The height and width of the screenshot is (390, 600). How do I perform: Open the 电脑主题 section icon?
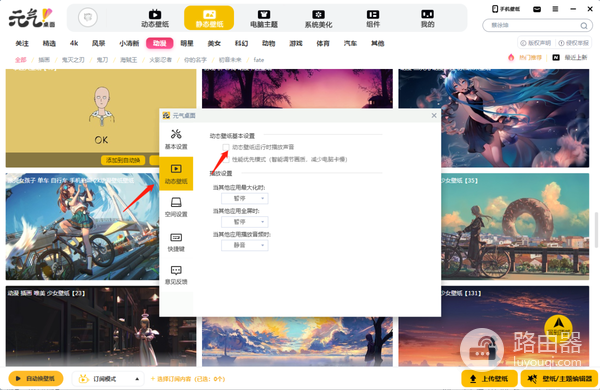(x=264, y=18)
